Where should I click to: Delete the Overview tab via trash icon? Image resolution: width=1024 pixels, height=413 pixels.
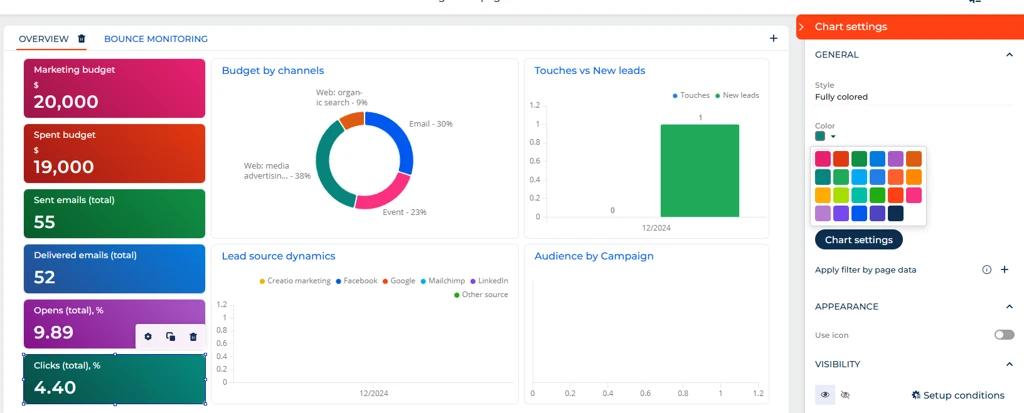click(82, 39)
